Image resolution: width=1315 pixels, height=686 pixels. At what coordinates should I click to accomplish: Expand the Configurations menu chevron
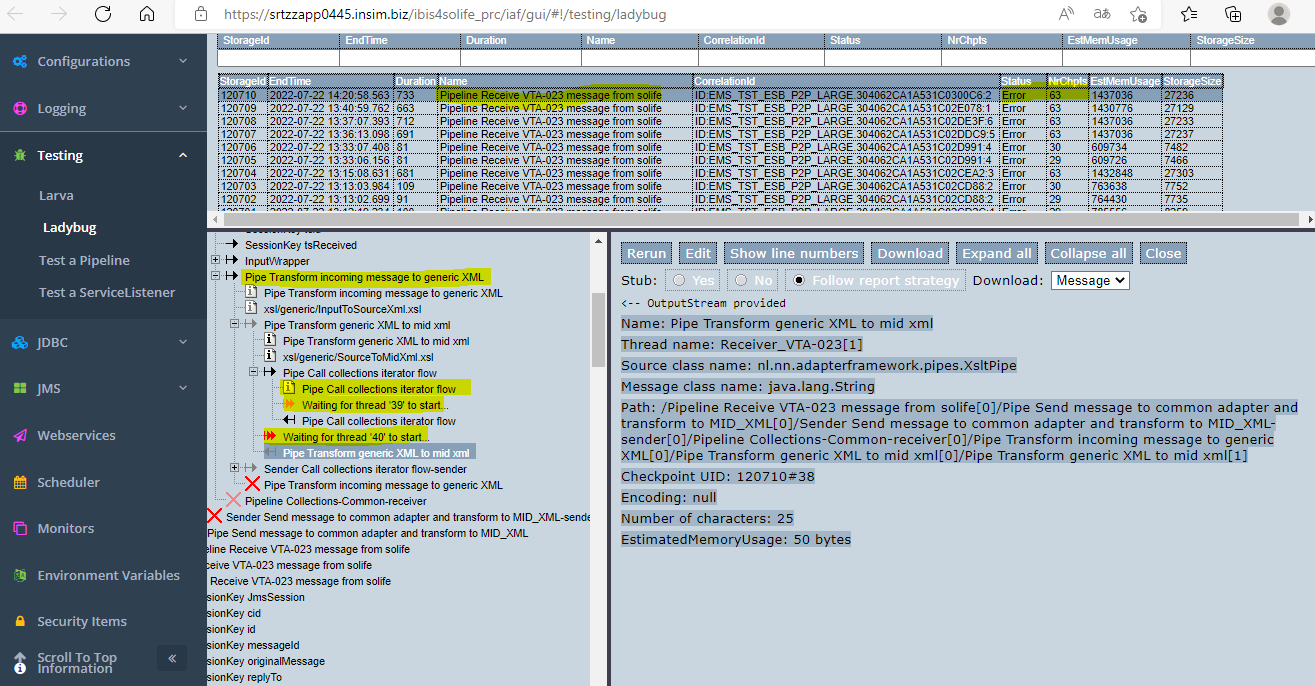[x=183, y=61]
